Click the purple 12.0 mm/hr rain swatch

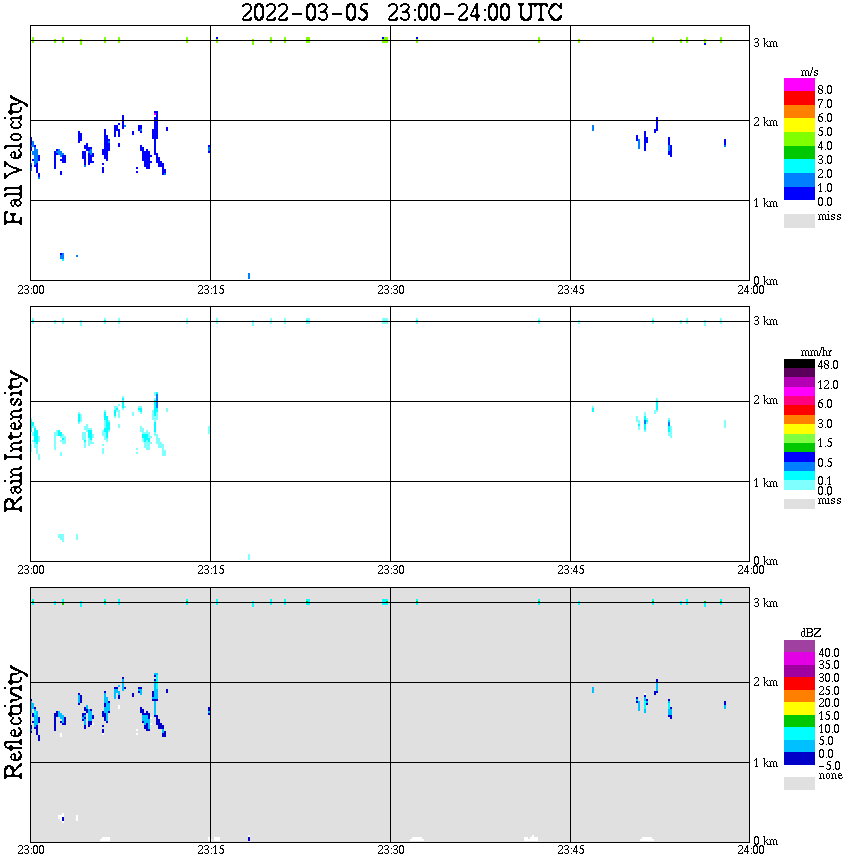tap(799, 383)
